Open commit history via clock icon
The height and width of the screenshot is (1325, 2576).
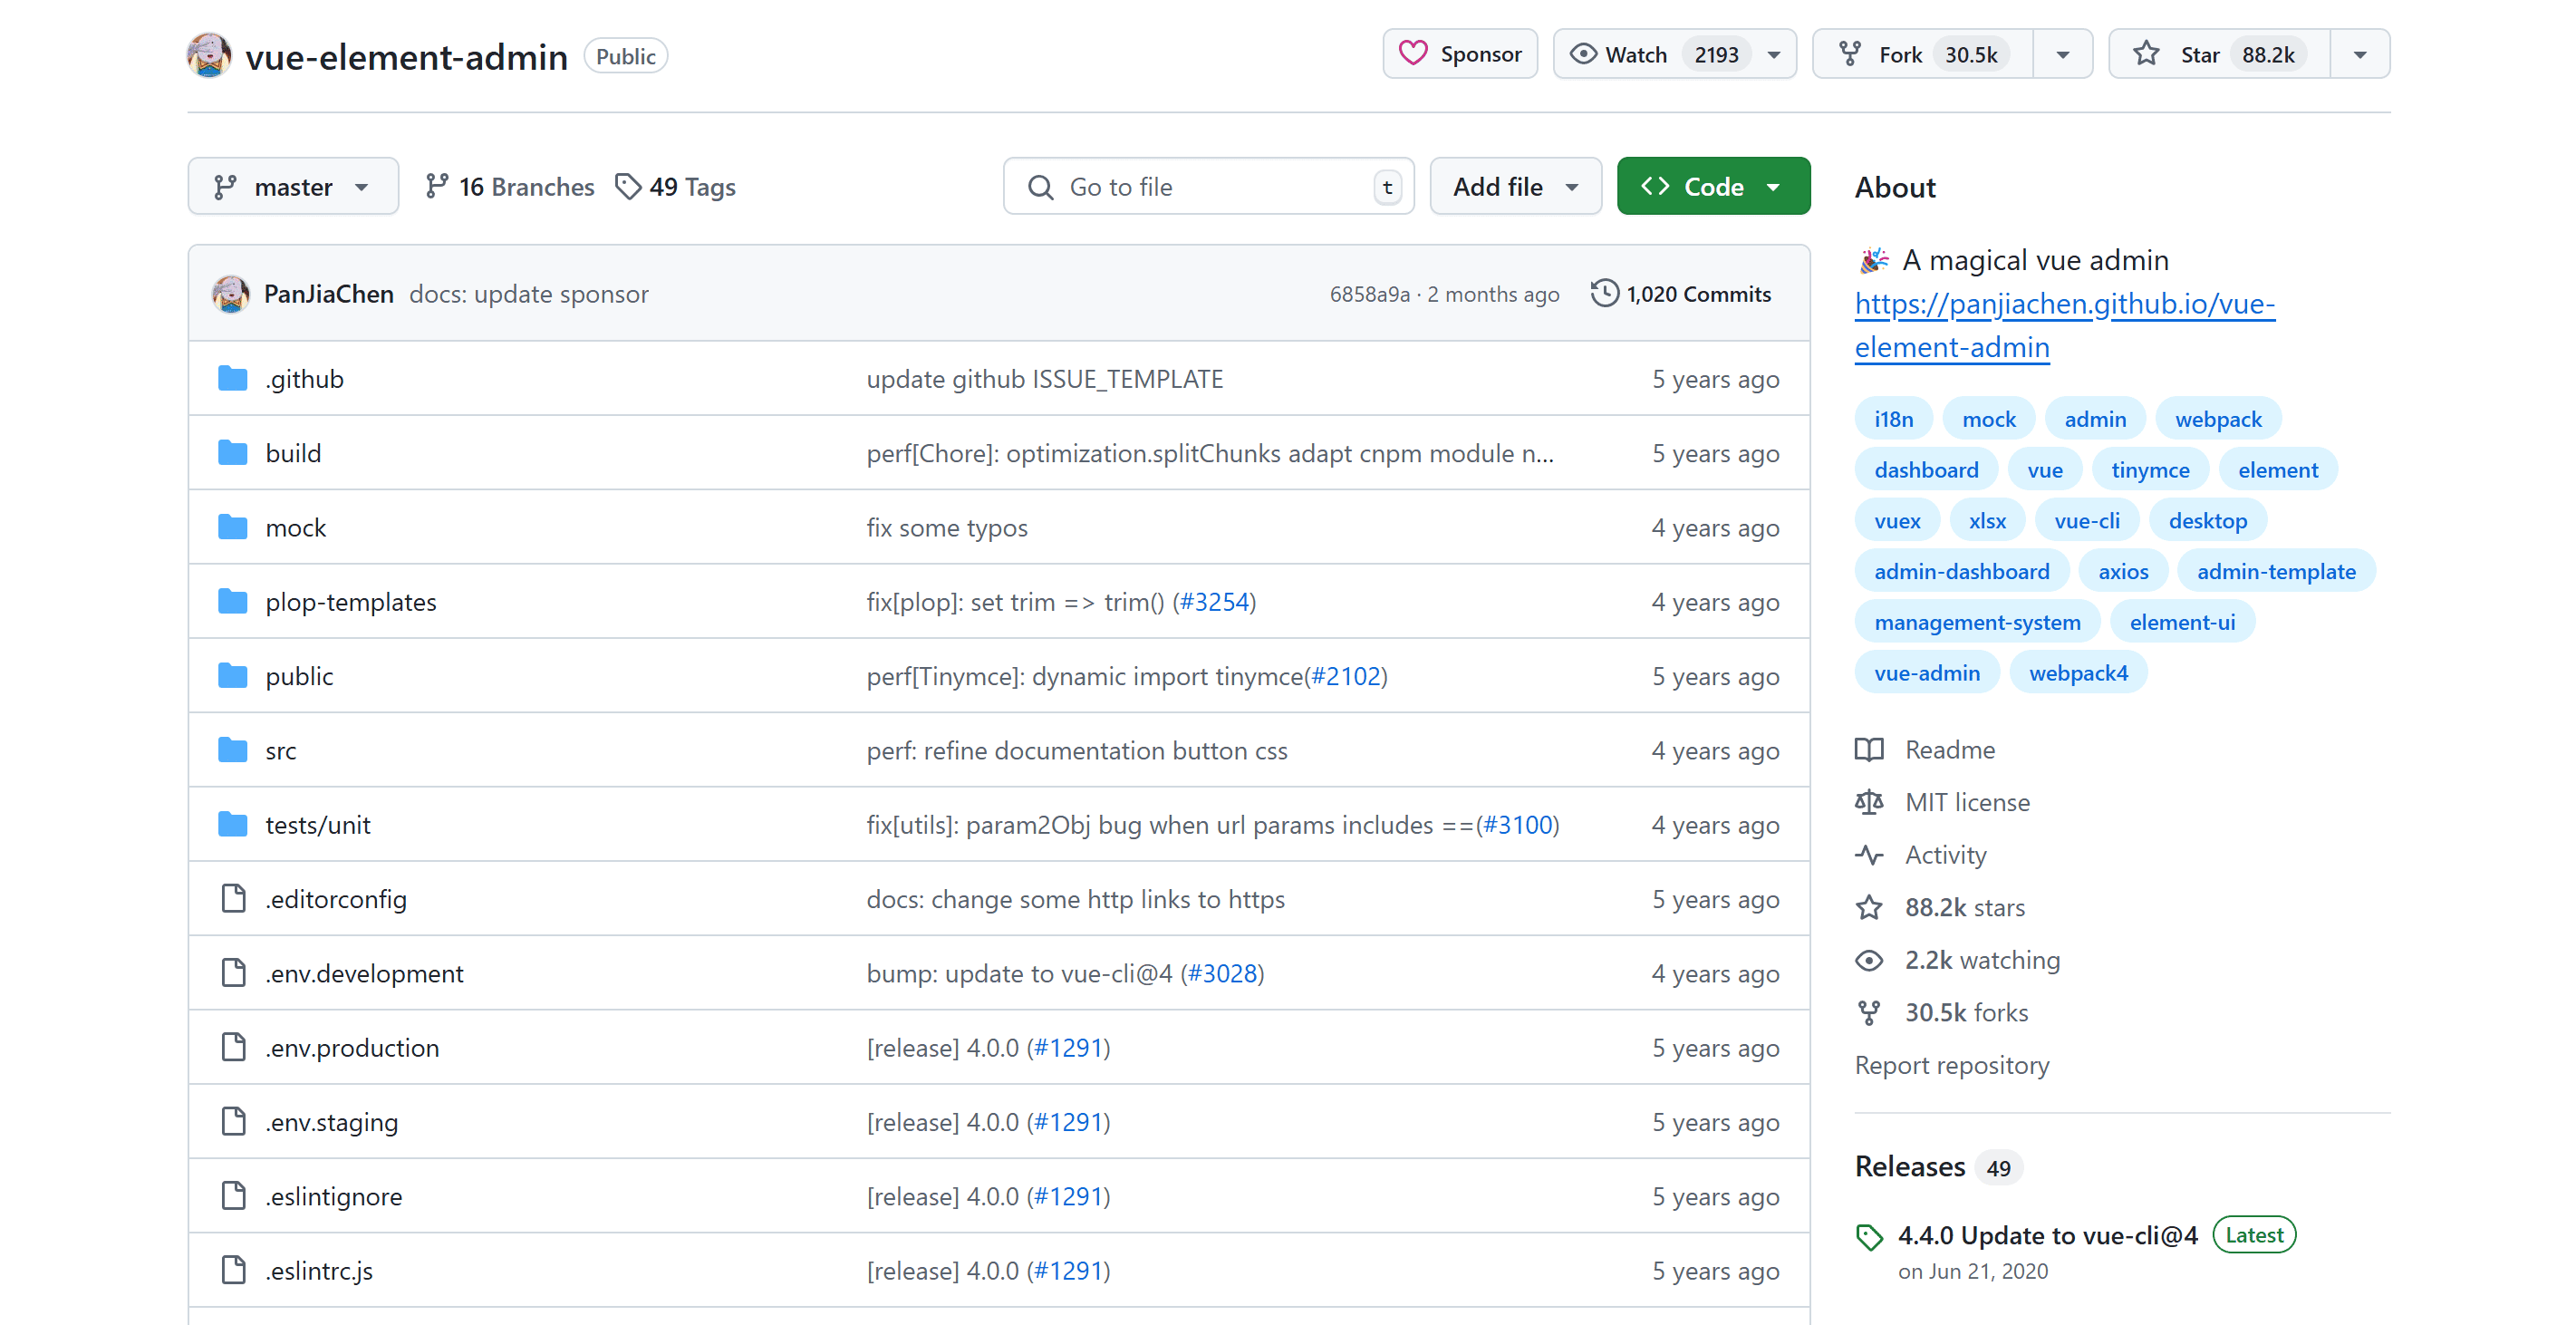coord(1604,293)
